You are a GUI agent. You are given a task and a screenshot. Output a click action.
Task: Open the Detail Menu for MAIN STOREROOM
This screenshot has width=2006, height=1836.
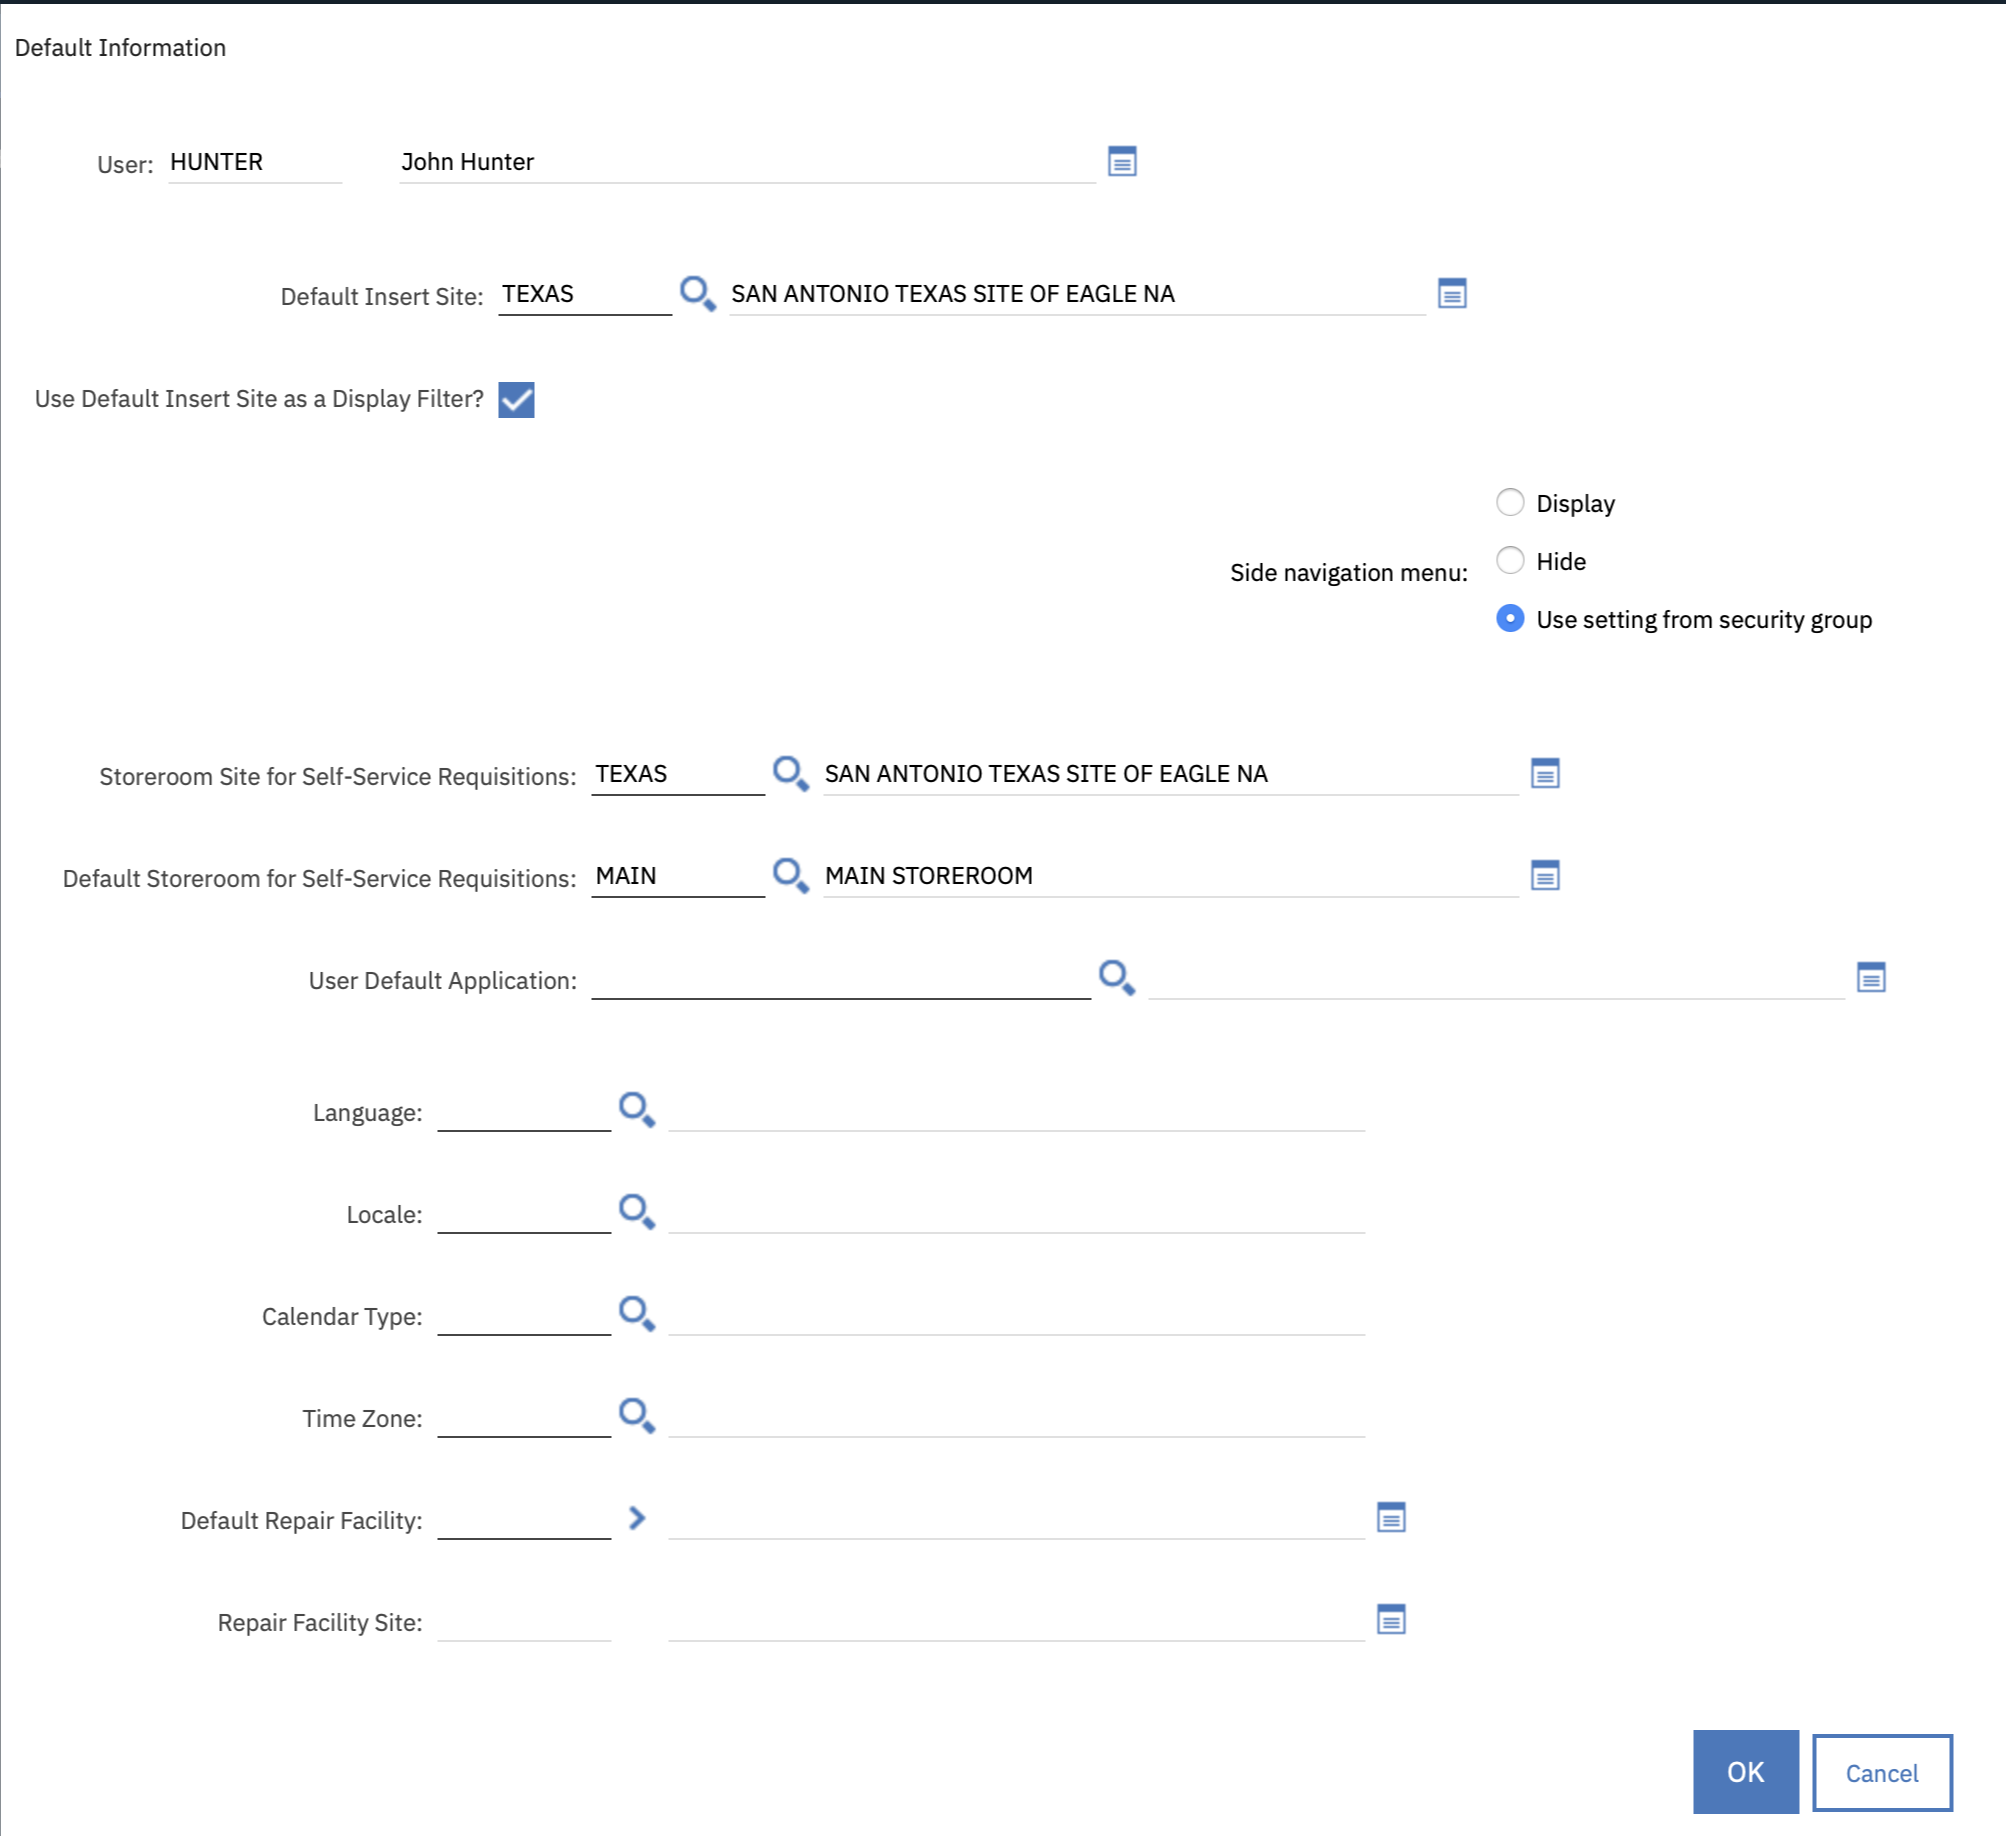tap(1546, 875)
